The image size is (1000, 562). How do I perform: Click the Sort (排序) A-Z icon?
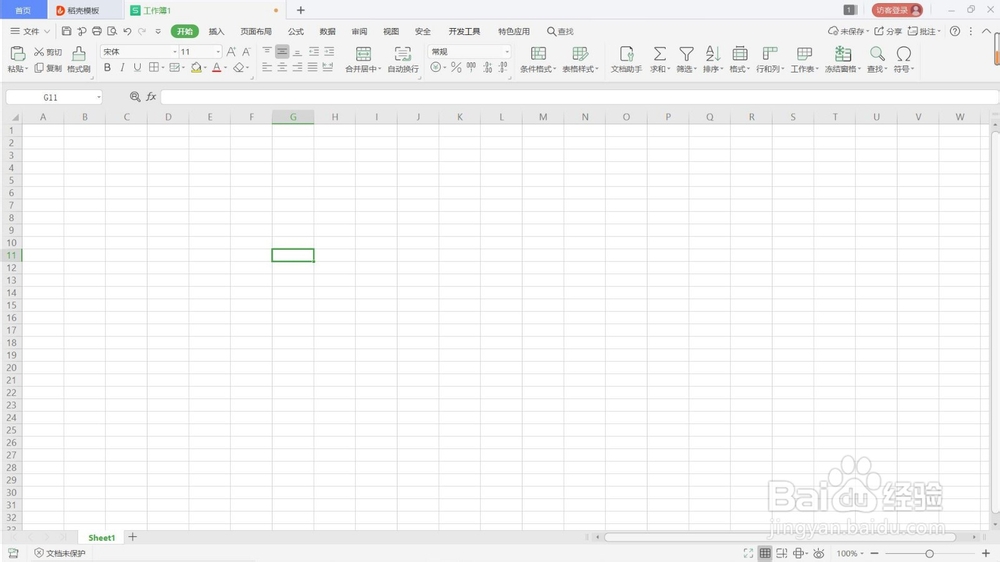[712, 54]
